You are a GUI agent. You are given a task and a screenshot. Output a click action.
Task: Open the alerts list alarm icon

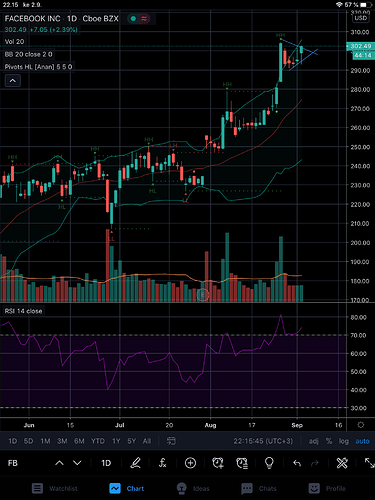242,463
